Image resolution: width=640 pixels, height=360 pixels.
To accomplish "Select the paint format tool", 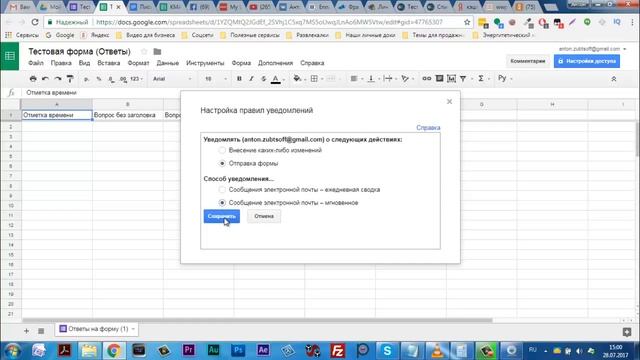I will [x=70, y=79].
